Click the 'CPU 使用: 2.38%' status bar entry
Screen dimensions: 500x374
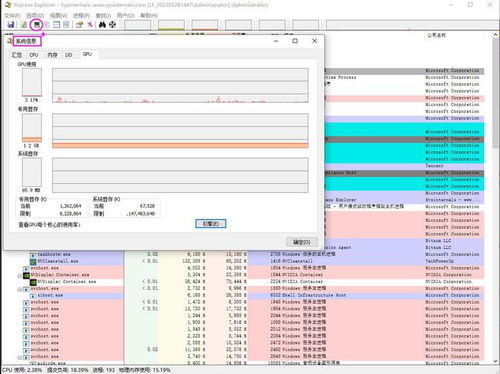(x=22, y=370)
